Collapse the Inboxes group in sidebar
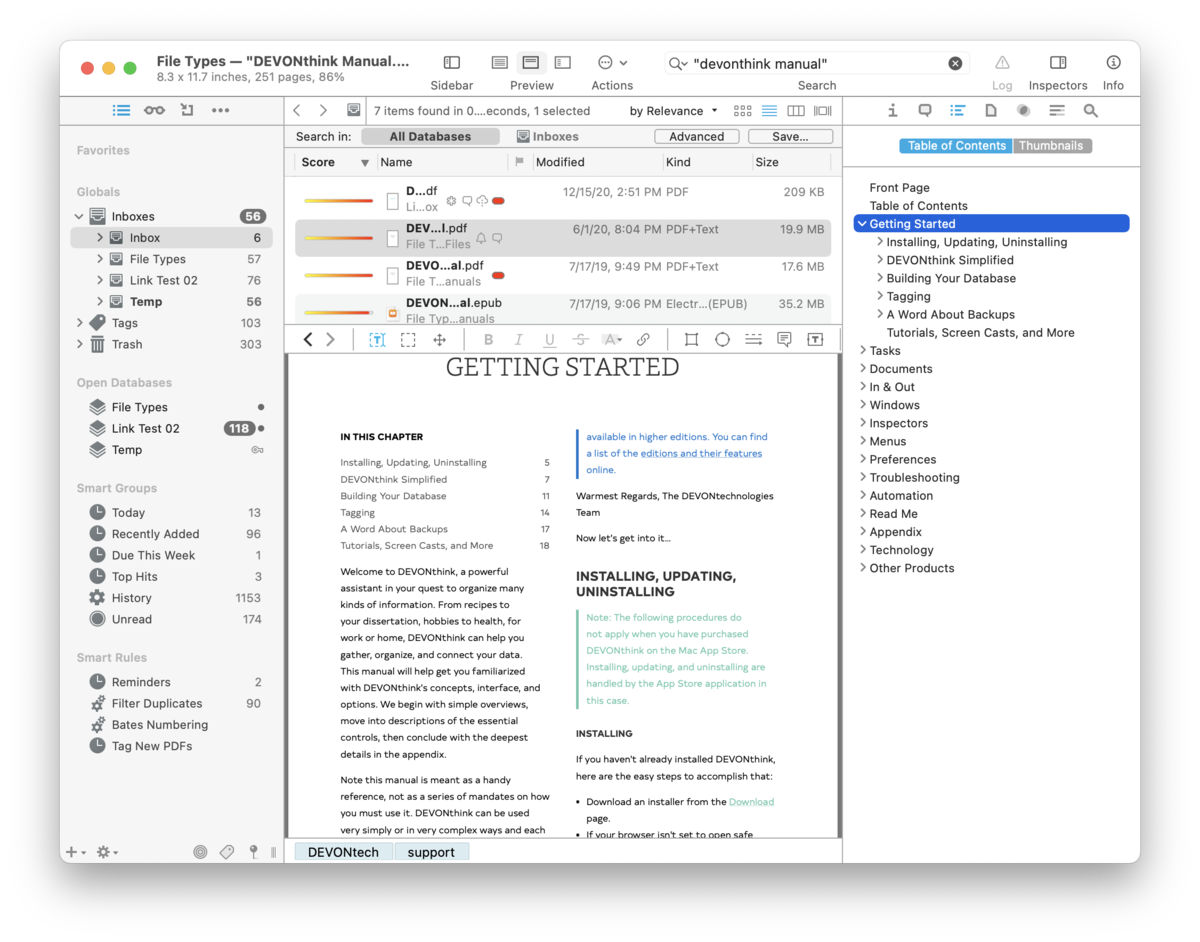Screen dimensions: 1200x942 coord(80,216)
